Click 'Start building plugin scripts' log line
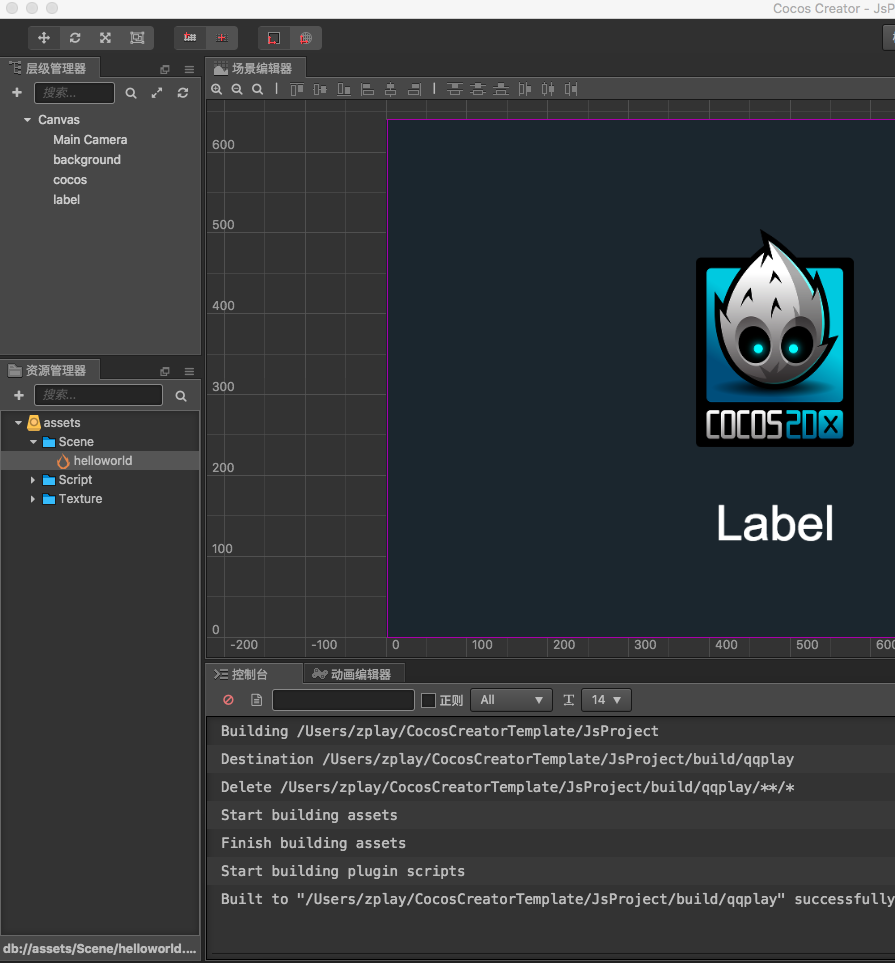Screen dimensions: 895x963 coord(343,871)
